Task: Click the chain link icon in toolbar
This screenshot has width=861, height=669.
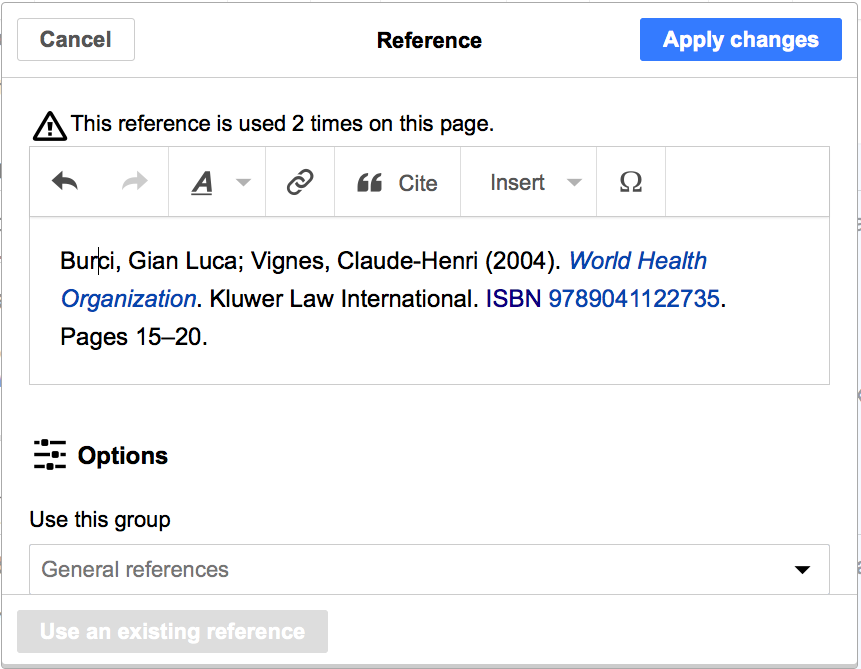Action: coord(300,182)
